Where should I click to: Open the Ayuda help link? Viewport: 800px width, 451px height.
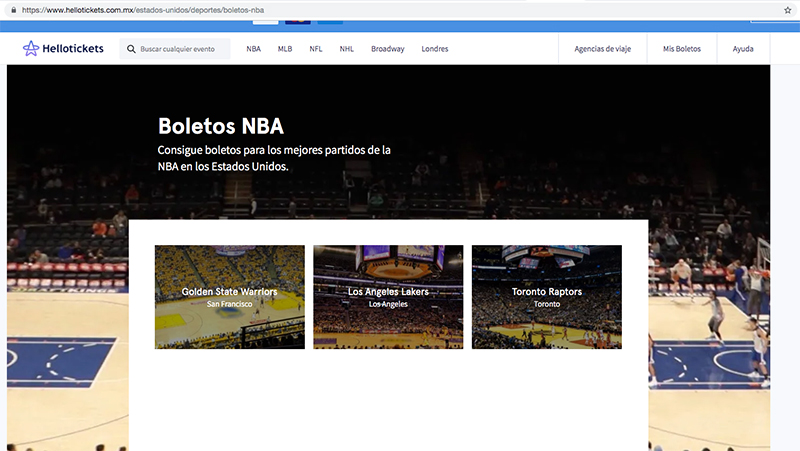coord(743,49)
